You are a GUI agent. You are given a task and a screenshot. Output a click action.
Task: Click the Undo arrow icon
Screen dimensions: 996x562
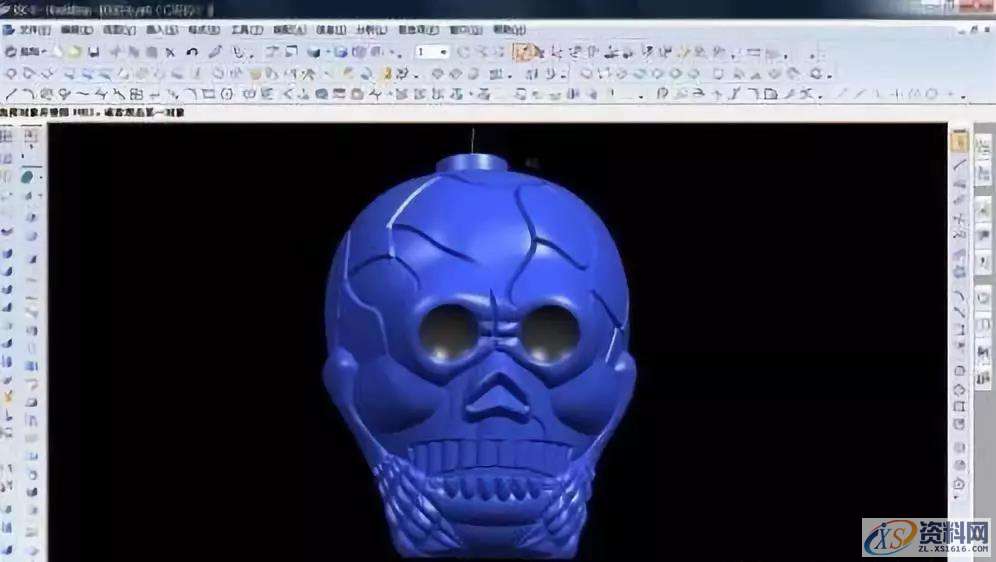[x=191, y=52]
